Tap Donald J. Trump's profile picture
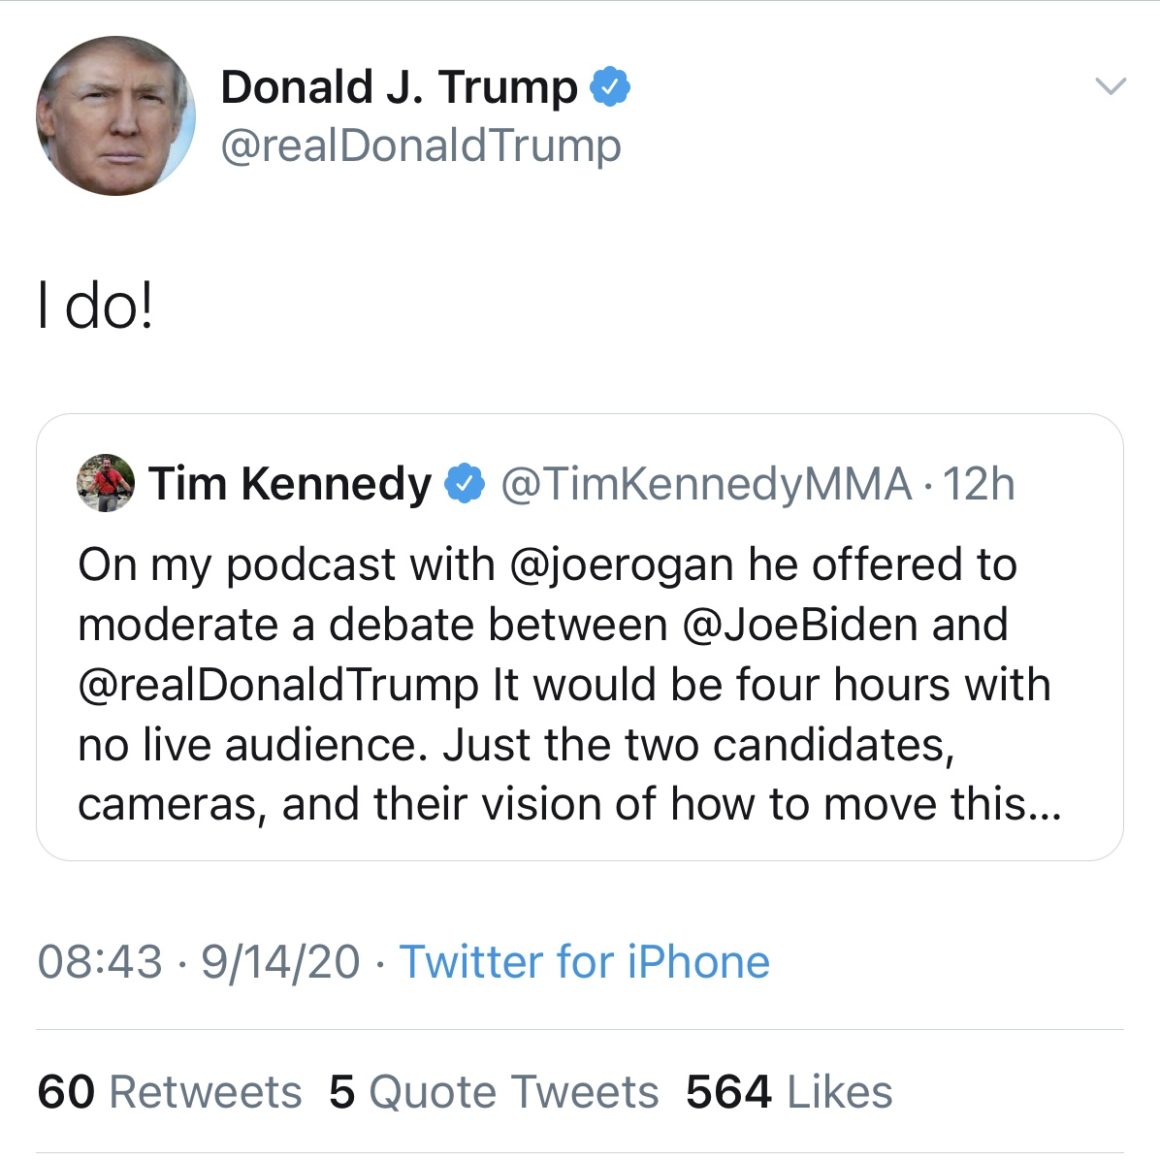Viewport: 1160px width, 1160px height. pos(115,116)
